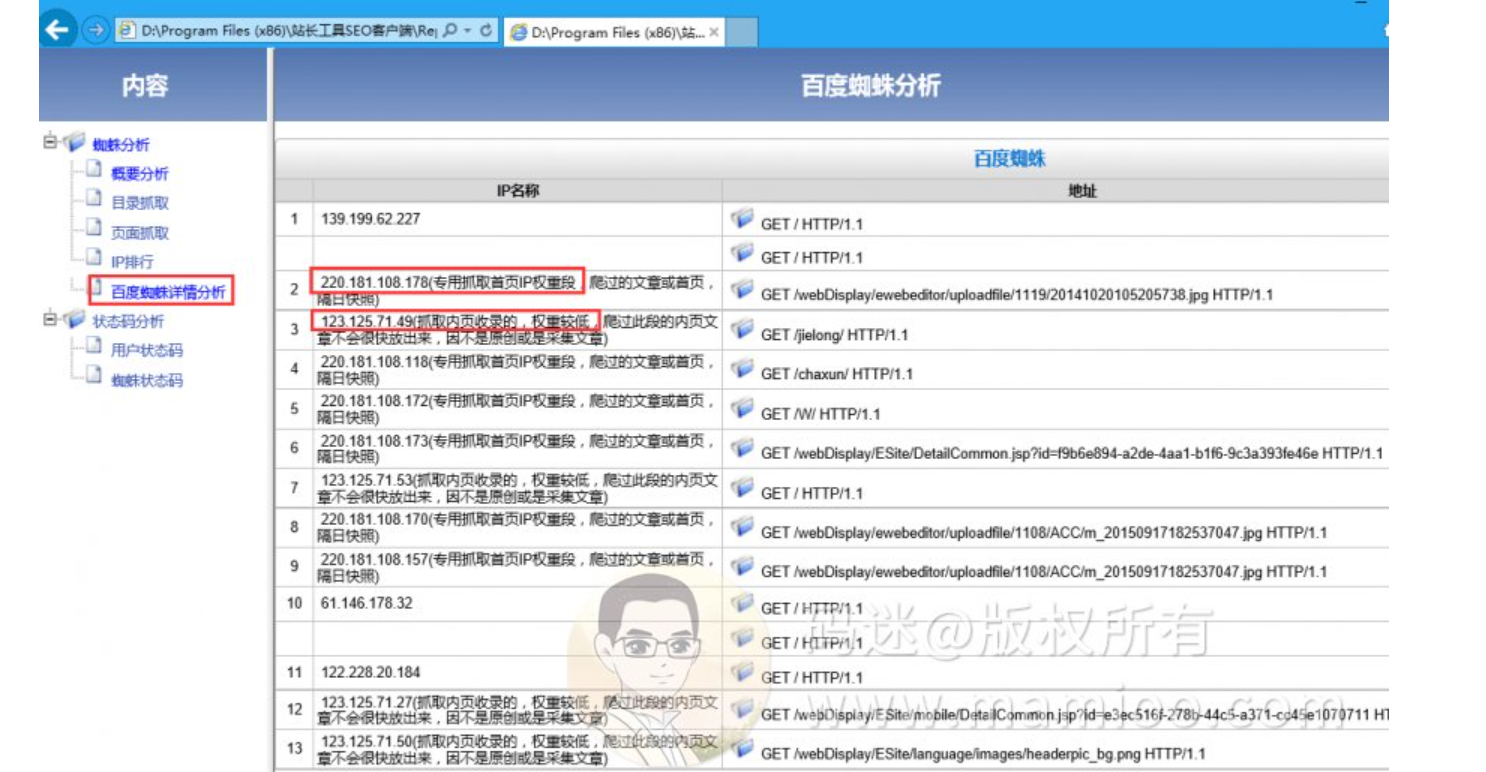The height and width of the screenshot is (772, 1486).
Task: Collapse the 蜘蛛分析 tree node
Action: pos(49,142)
